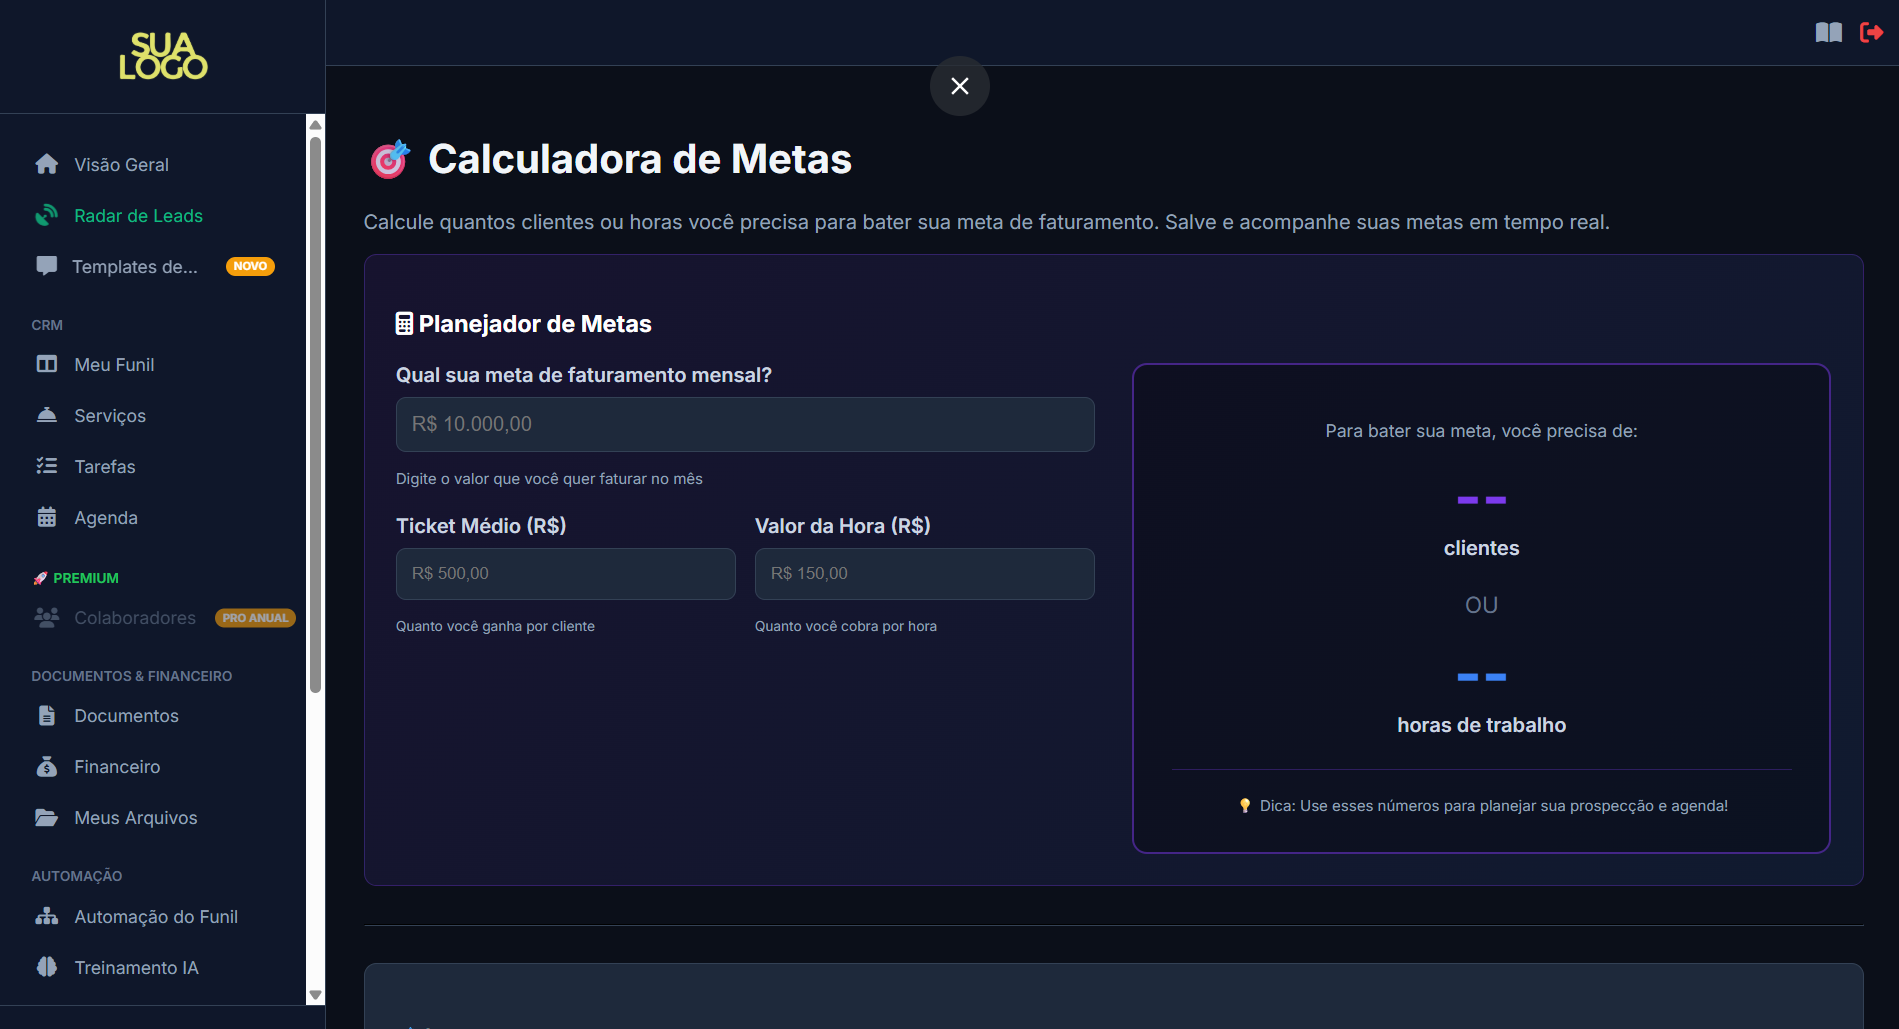The height and width of the screenshot is (1029, 1899).
Task: Open Documentos menu item
Action: (x=126, y=716)
